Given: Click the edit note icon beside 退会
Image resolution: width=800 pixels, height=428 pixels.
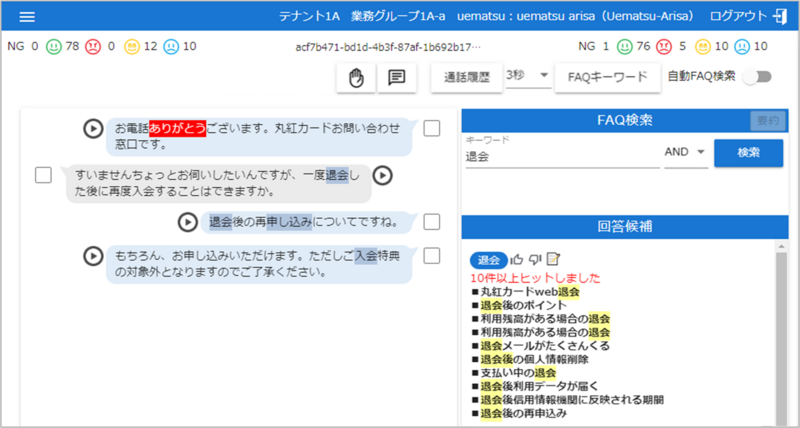Looking at the screenshot, I should click(x=553, y=260).
